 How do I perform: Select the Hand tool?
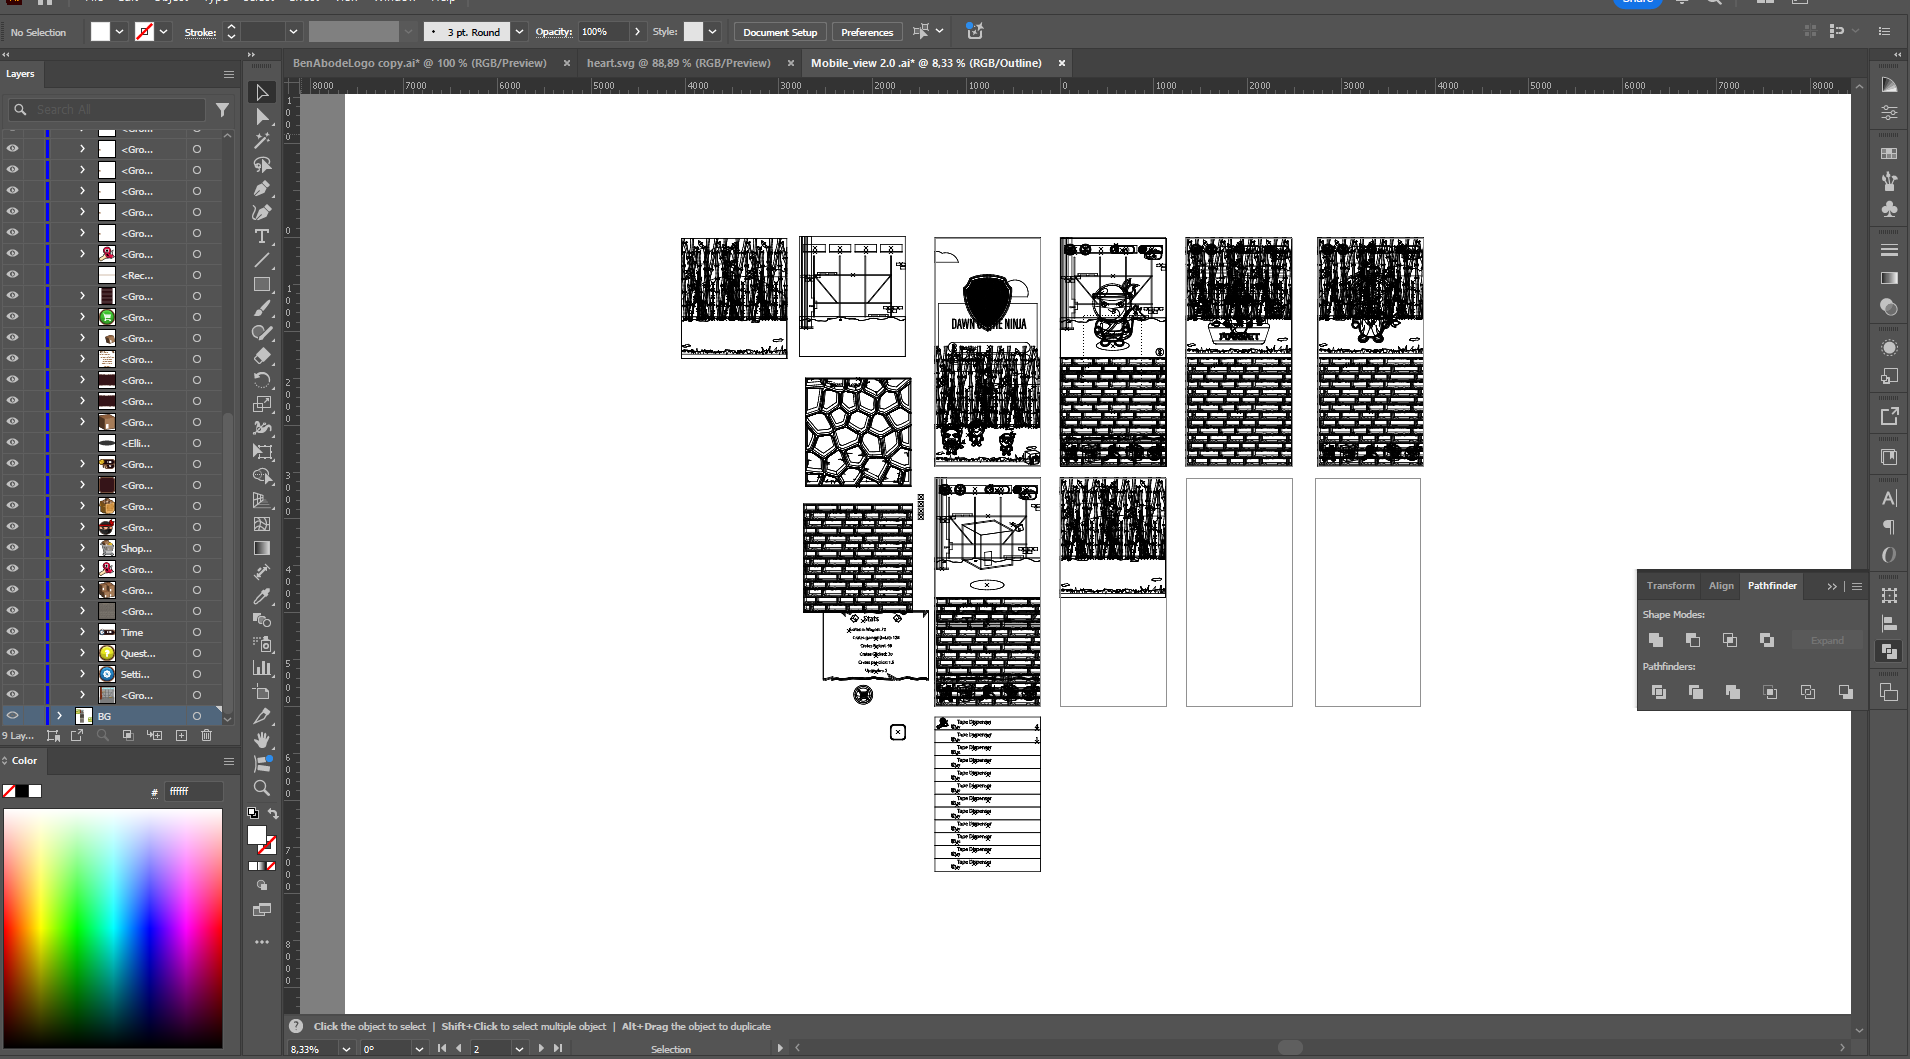click(x=262, y=740)
